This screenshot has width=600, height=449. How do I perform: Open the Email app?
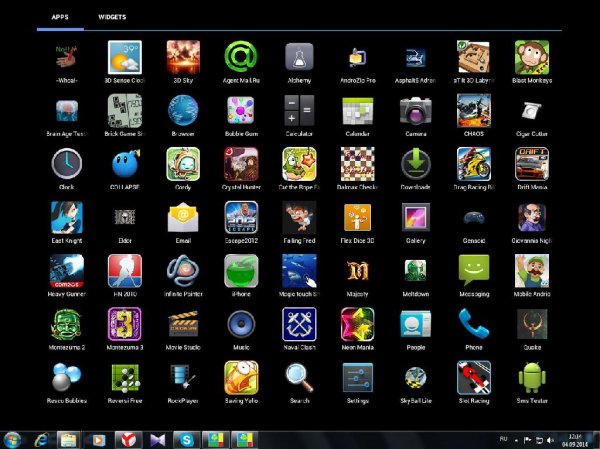pyautogui.click(x=183, y=217)
